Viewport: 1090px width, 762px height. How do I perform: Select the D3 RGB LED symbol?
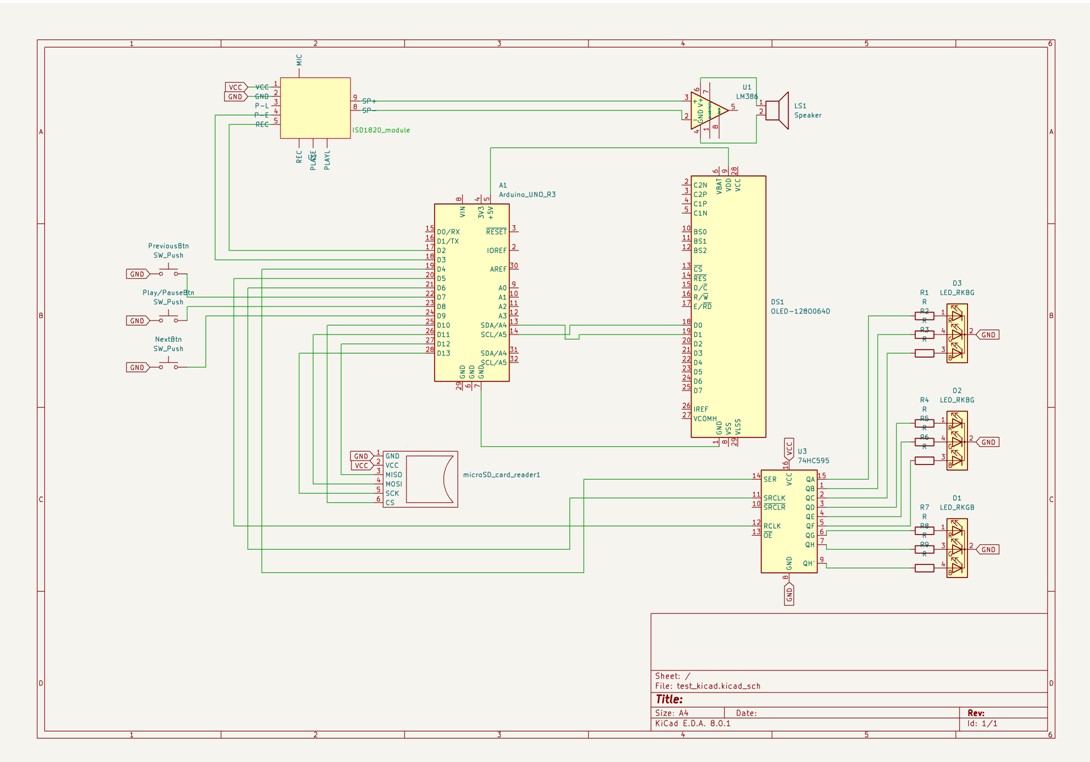957,333
